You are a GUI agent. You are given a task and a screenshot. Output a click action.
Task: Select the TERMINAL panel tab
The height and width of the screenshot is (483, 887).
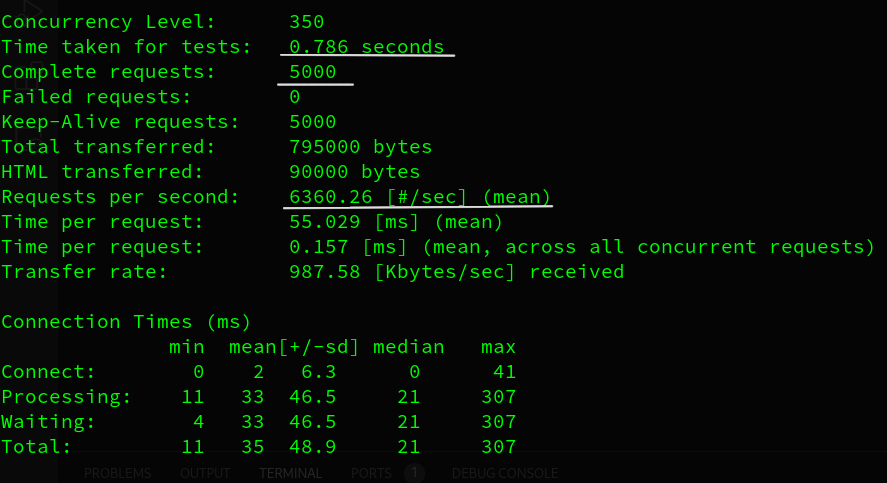[x=290, y=473]
